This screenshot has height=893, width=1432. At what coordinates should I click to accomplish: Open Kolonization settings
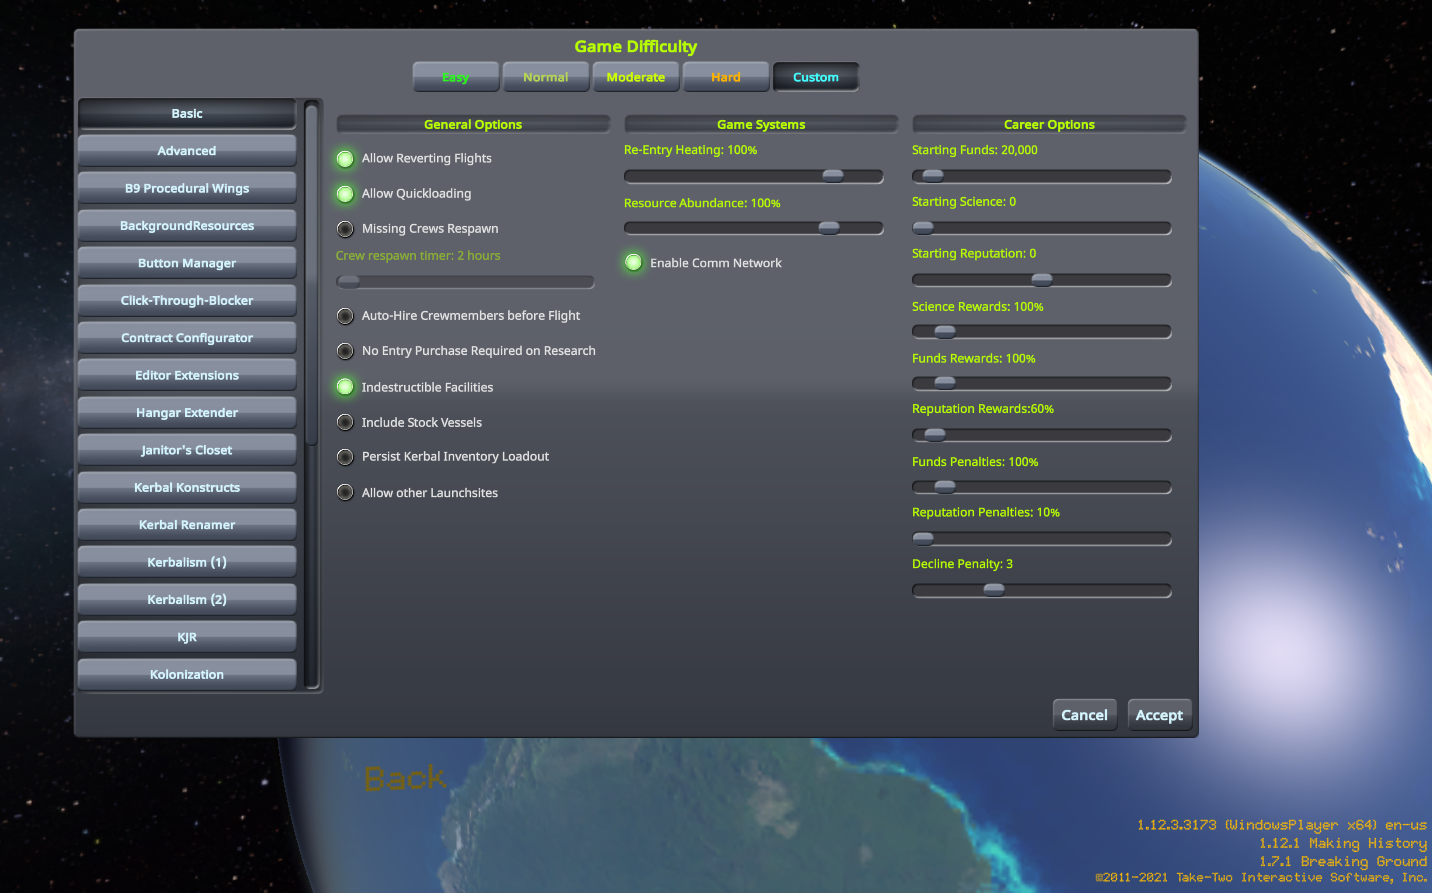click(x=187, y=674)
